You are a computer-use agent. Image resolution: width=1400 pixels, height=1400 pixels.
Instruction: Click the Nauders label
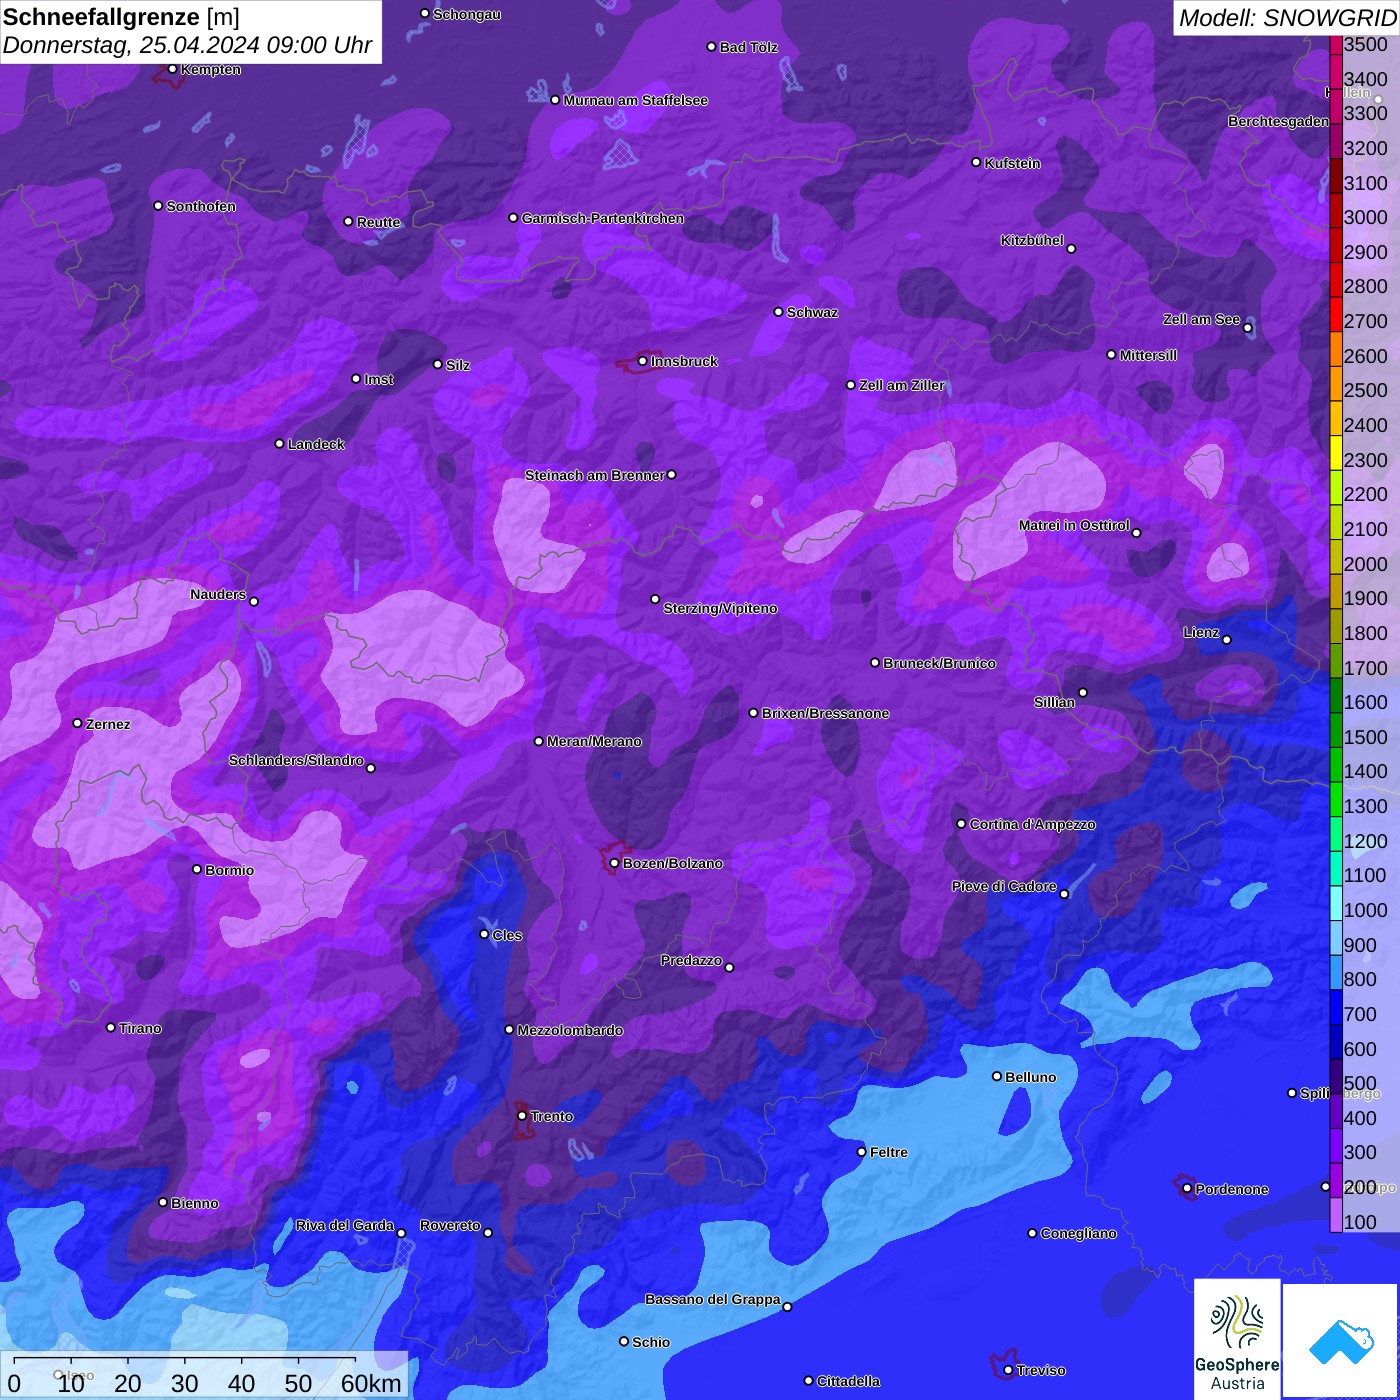pos(218,594)
